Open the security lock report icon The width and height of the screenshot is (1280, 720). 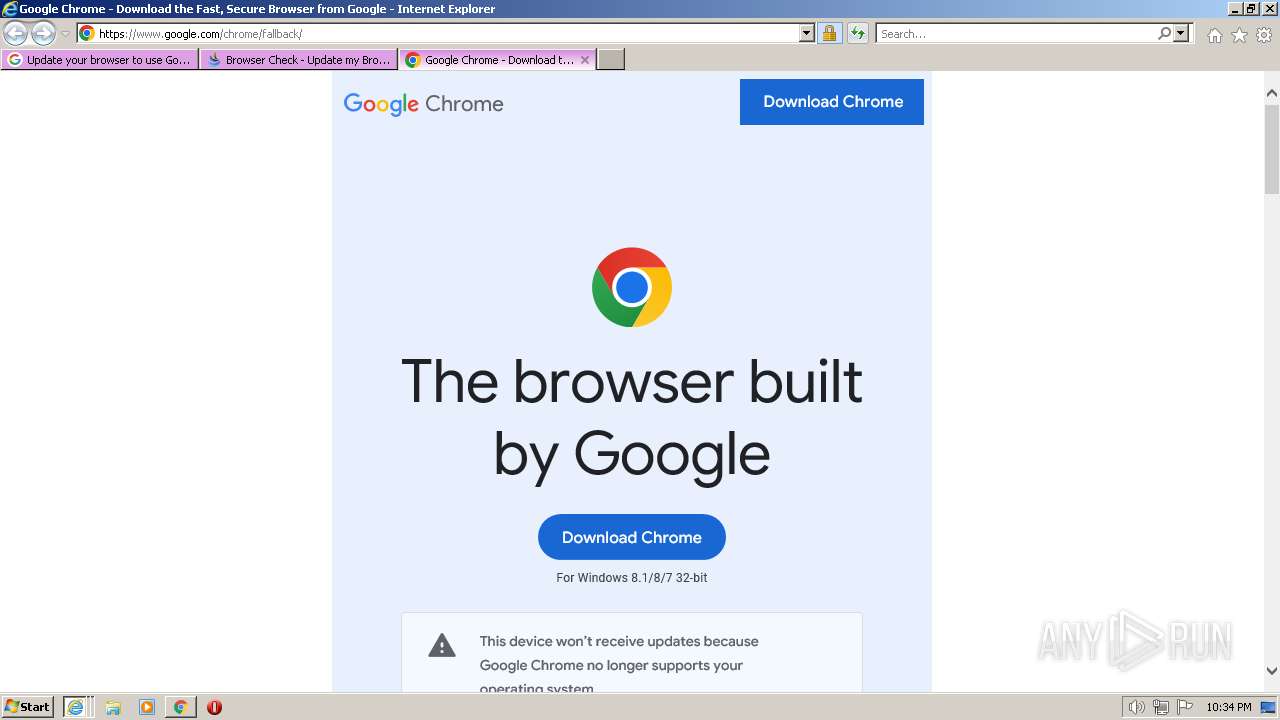[x=829, y=33]
